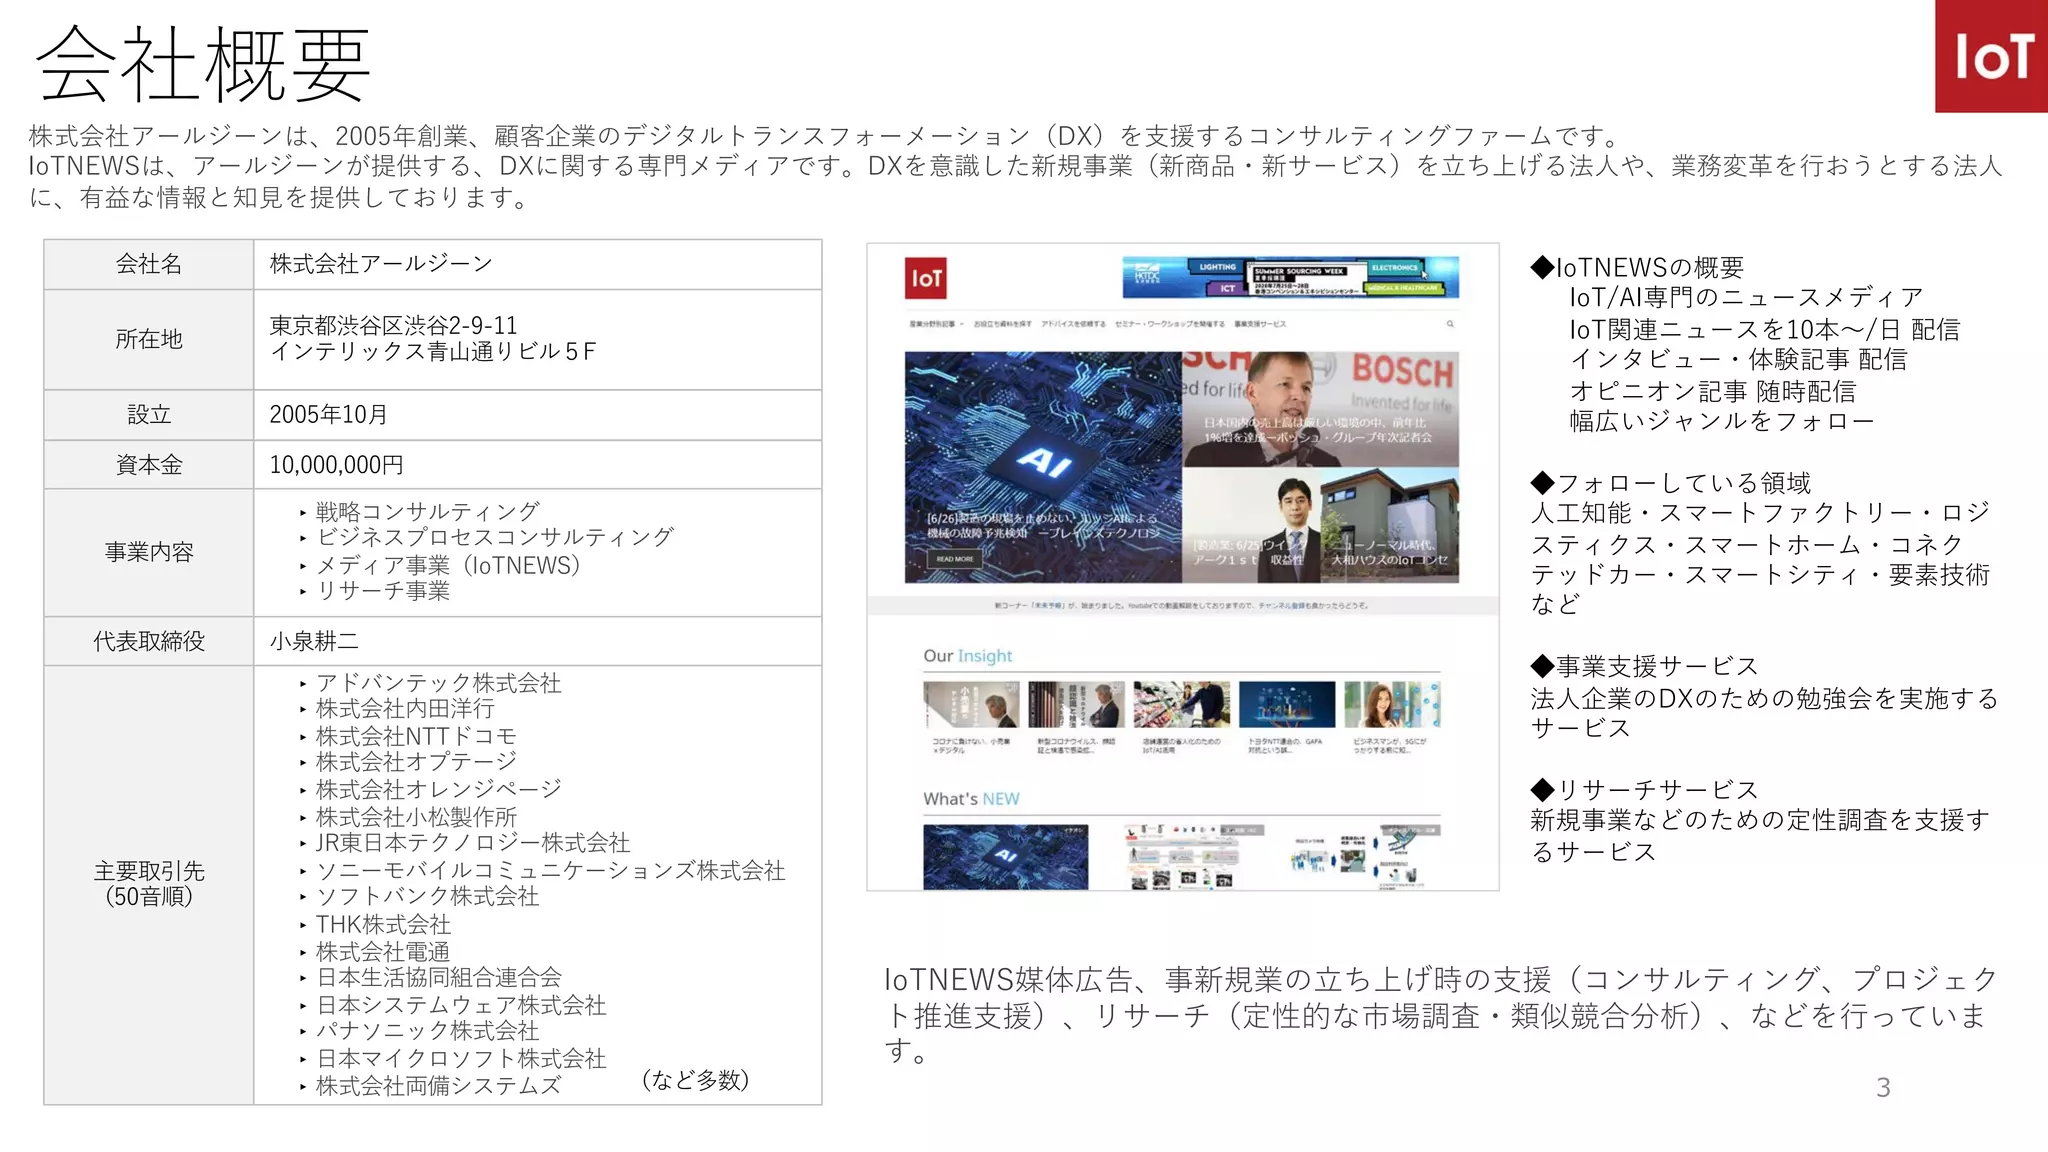Viewport: 2048px width, 1152px height.
Task: Click the ソフトバンク株式会社 client entry
Action: click(x=427, y=897)
